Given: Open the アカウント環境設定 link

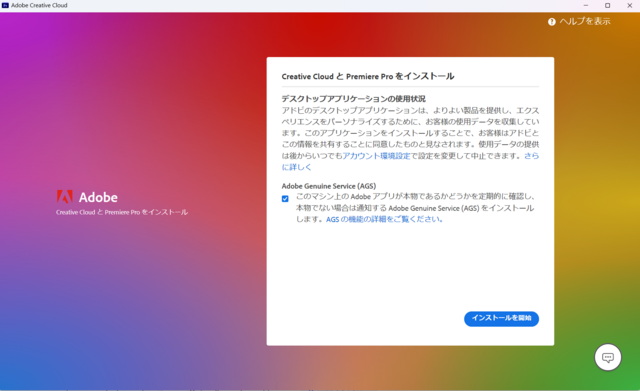Looking at the screenshot, I should pyautogui.click(x=376, y=156).
